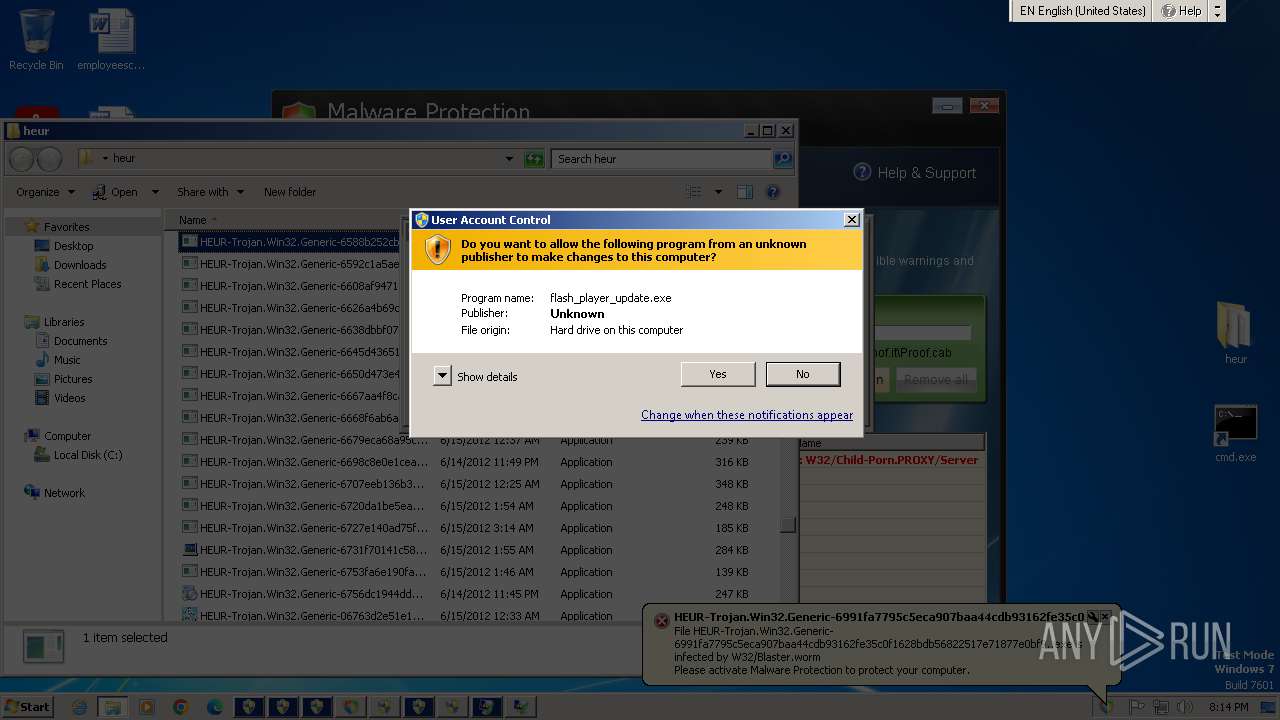Click New folder in Explorer toolbar
Image resolution: width=1280 pixels, height=720 pixels.
click(290, 192)
